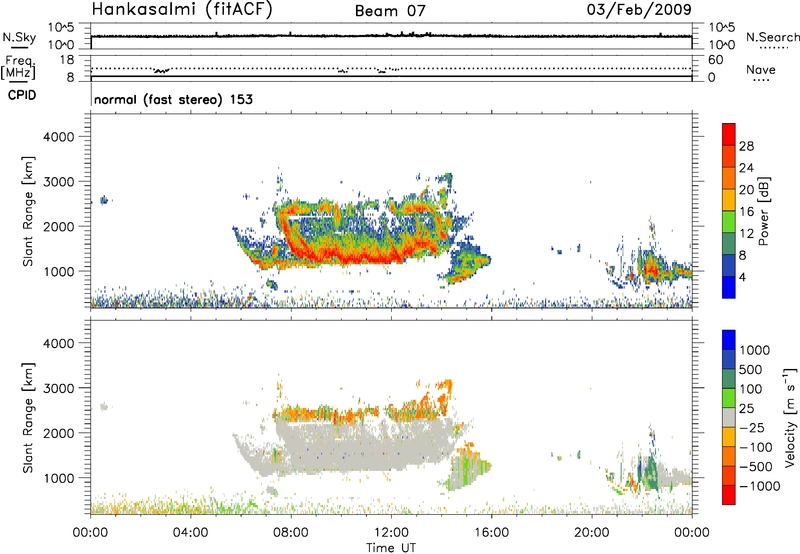Click 'normal (fast stereo) 153' text
Screen dimensions: 800x554
[x=173, y=99]
